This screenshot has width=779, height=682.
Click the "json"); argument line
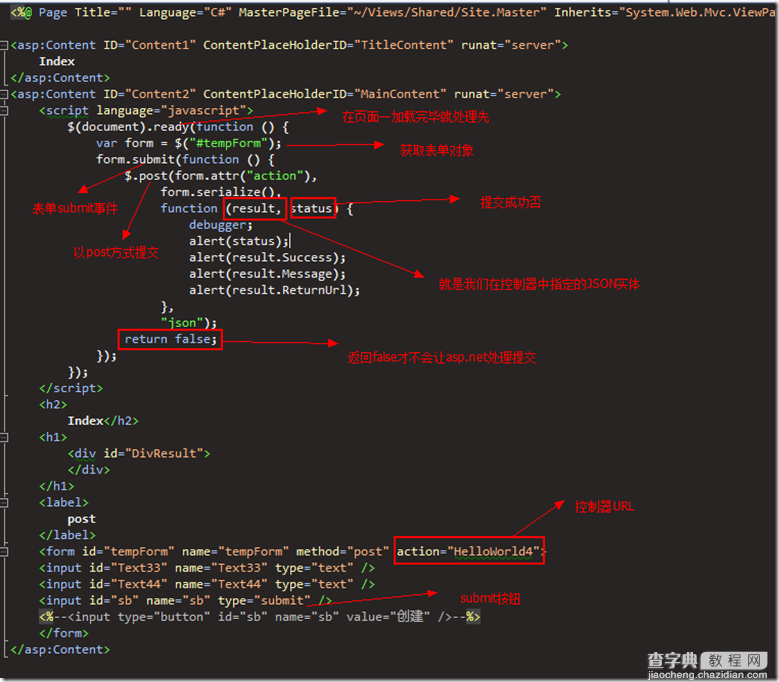tap(189, 323)
